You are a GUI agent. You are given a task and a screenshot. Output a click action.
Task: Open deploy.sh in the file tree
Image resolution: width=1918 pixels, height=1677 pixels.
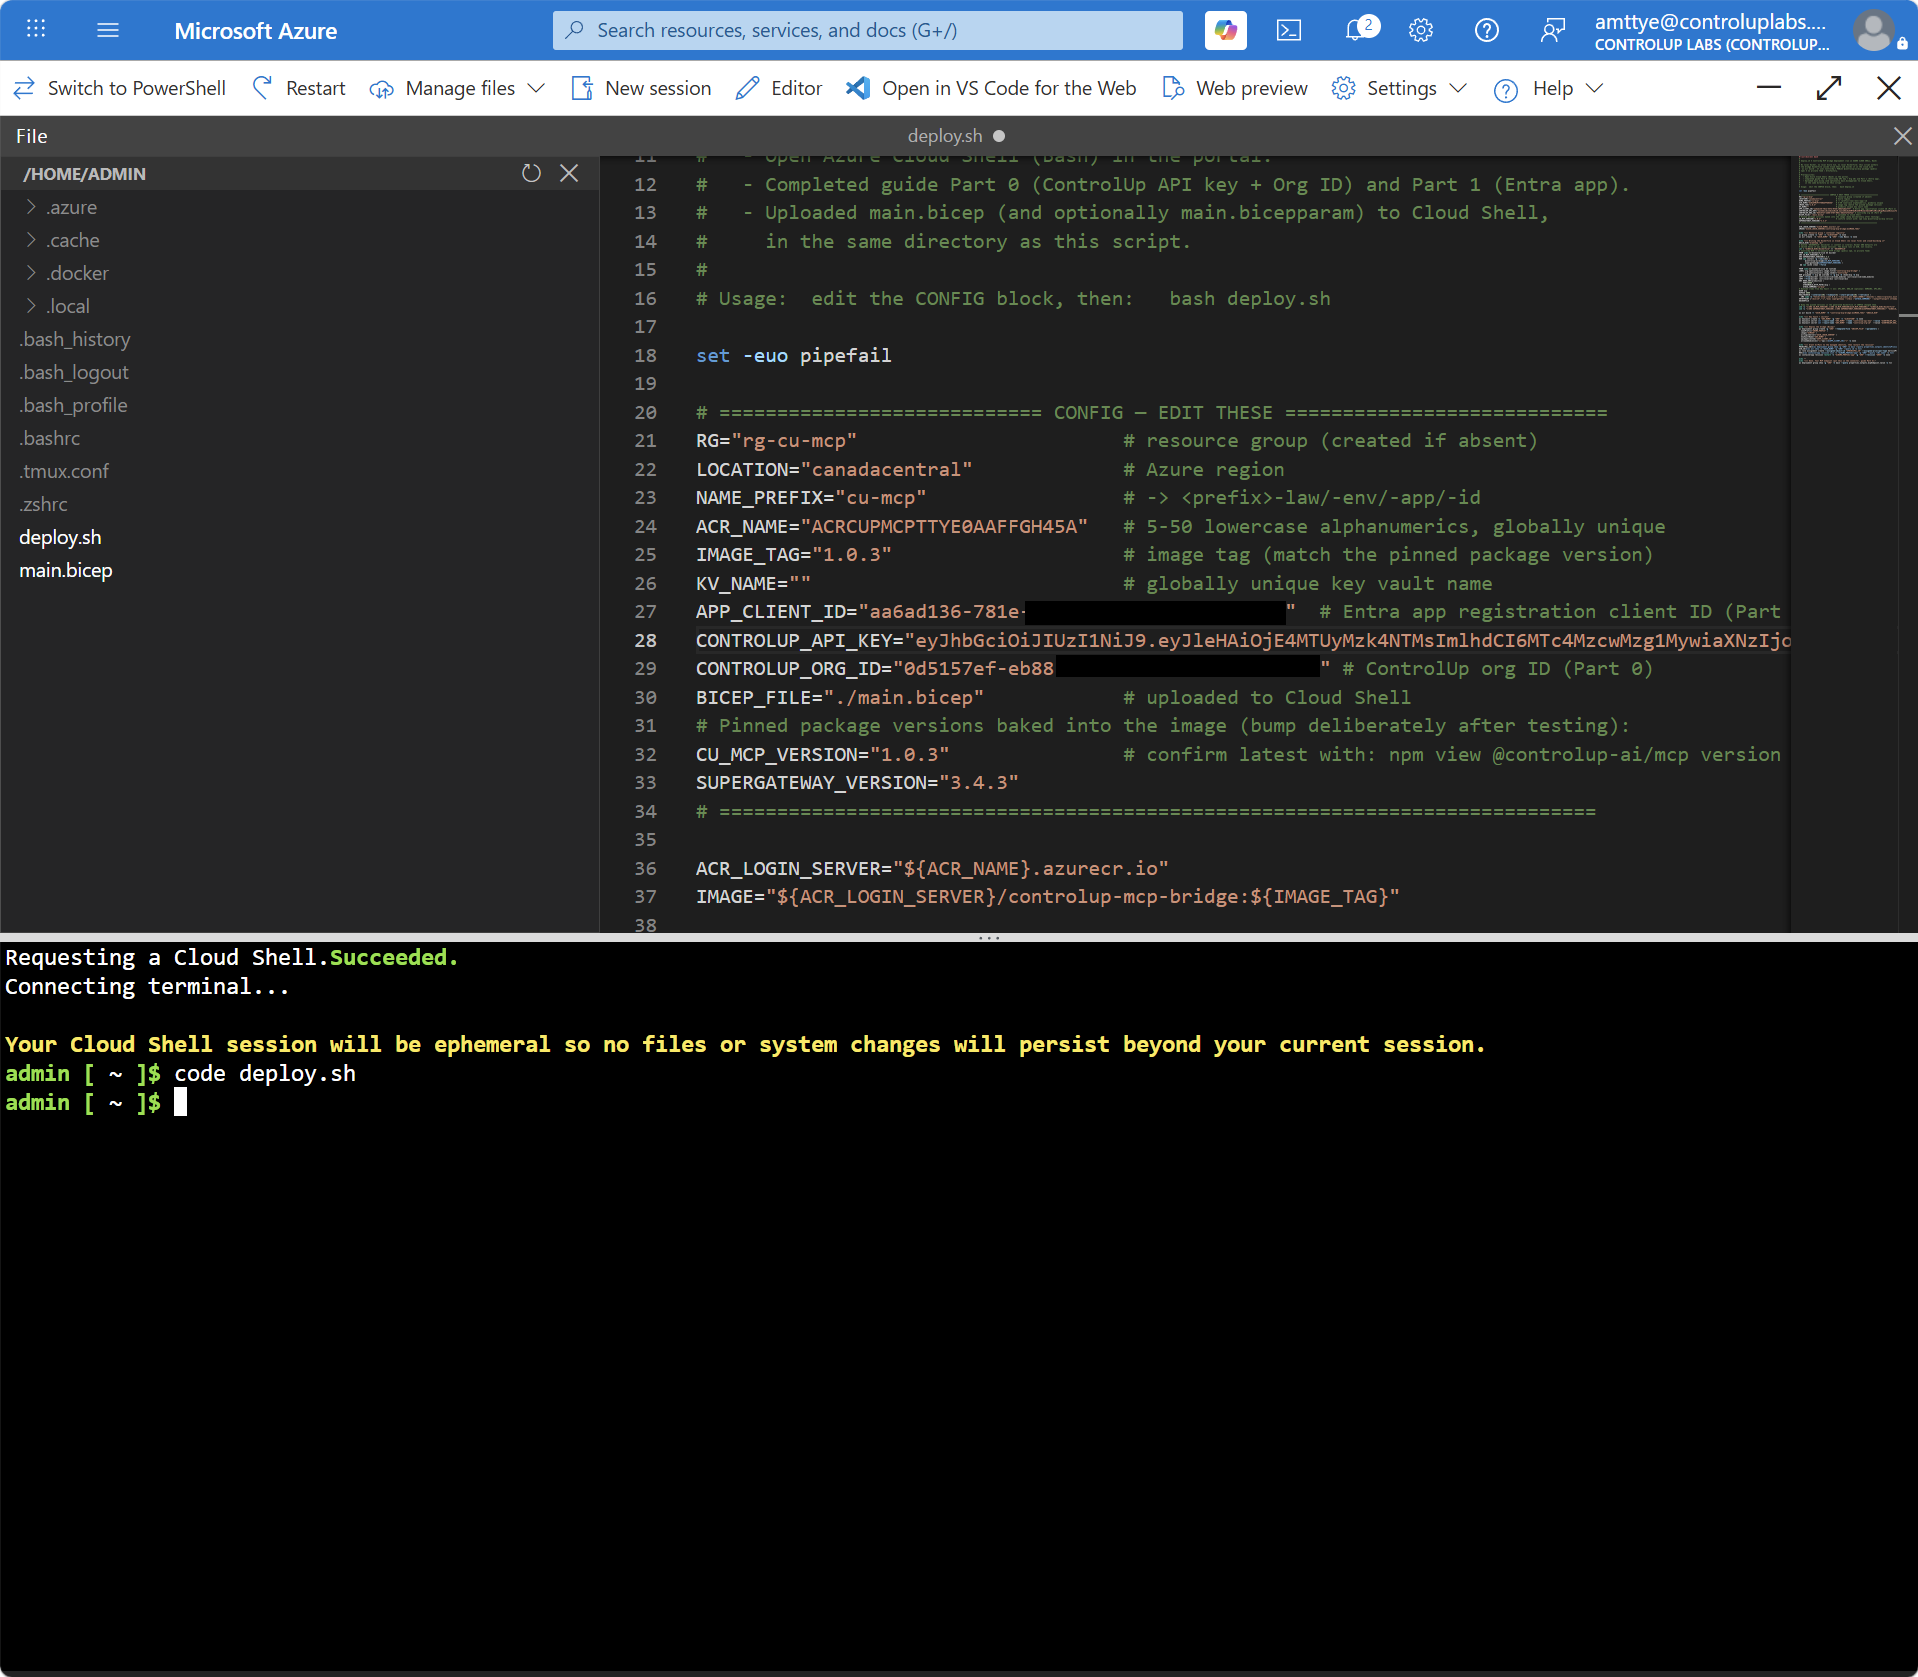click(60, 537)
